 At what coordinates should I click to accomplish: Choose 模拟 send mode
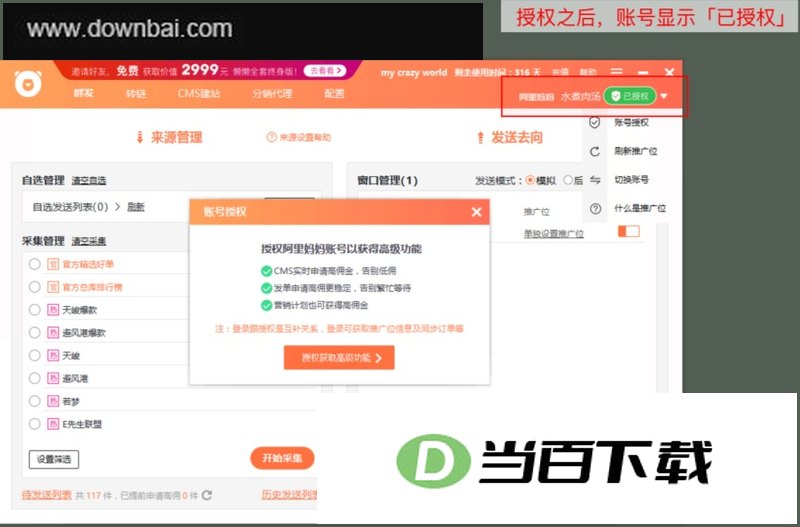(530, 180)
